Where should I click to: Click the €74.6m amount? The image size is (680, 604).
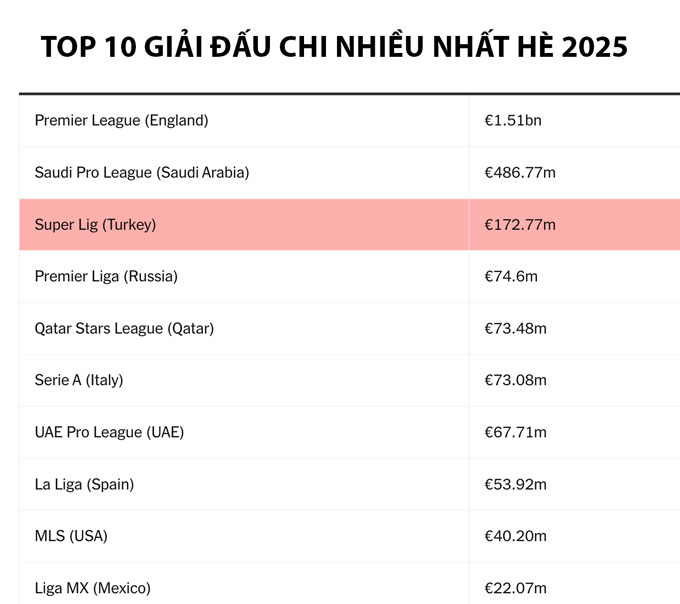point(511,276)
